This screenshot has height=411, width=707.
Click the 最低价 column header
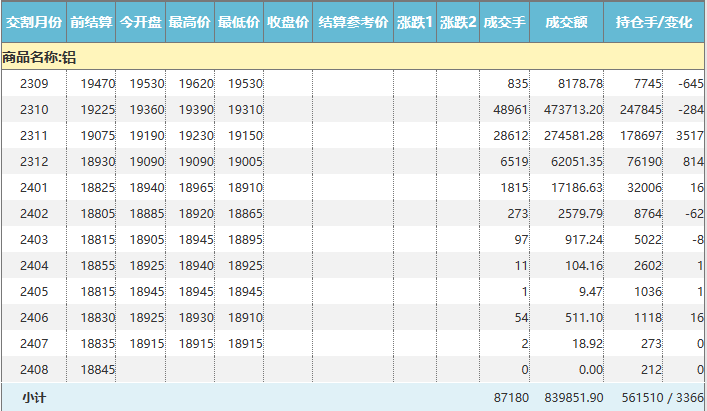click(239, 21)
